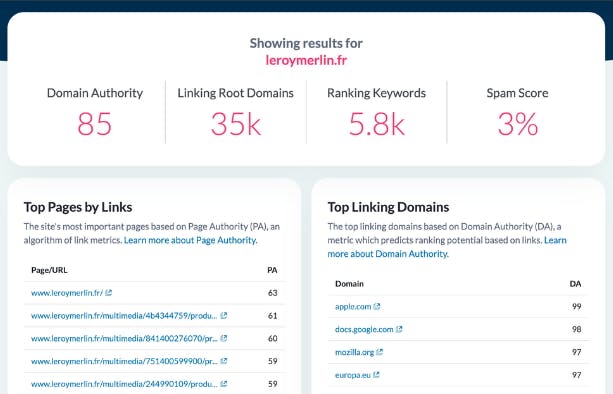Select the Linking Root Domains value 35k
Viewport: 613px width, 394px height.
pos(236,124)
